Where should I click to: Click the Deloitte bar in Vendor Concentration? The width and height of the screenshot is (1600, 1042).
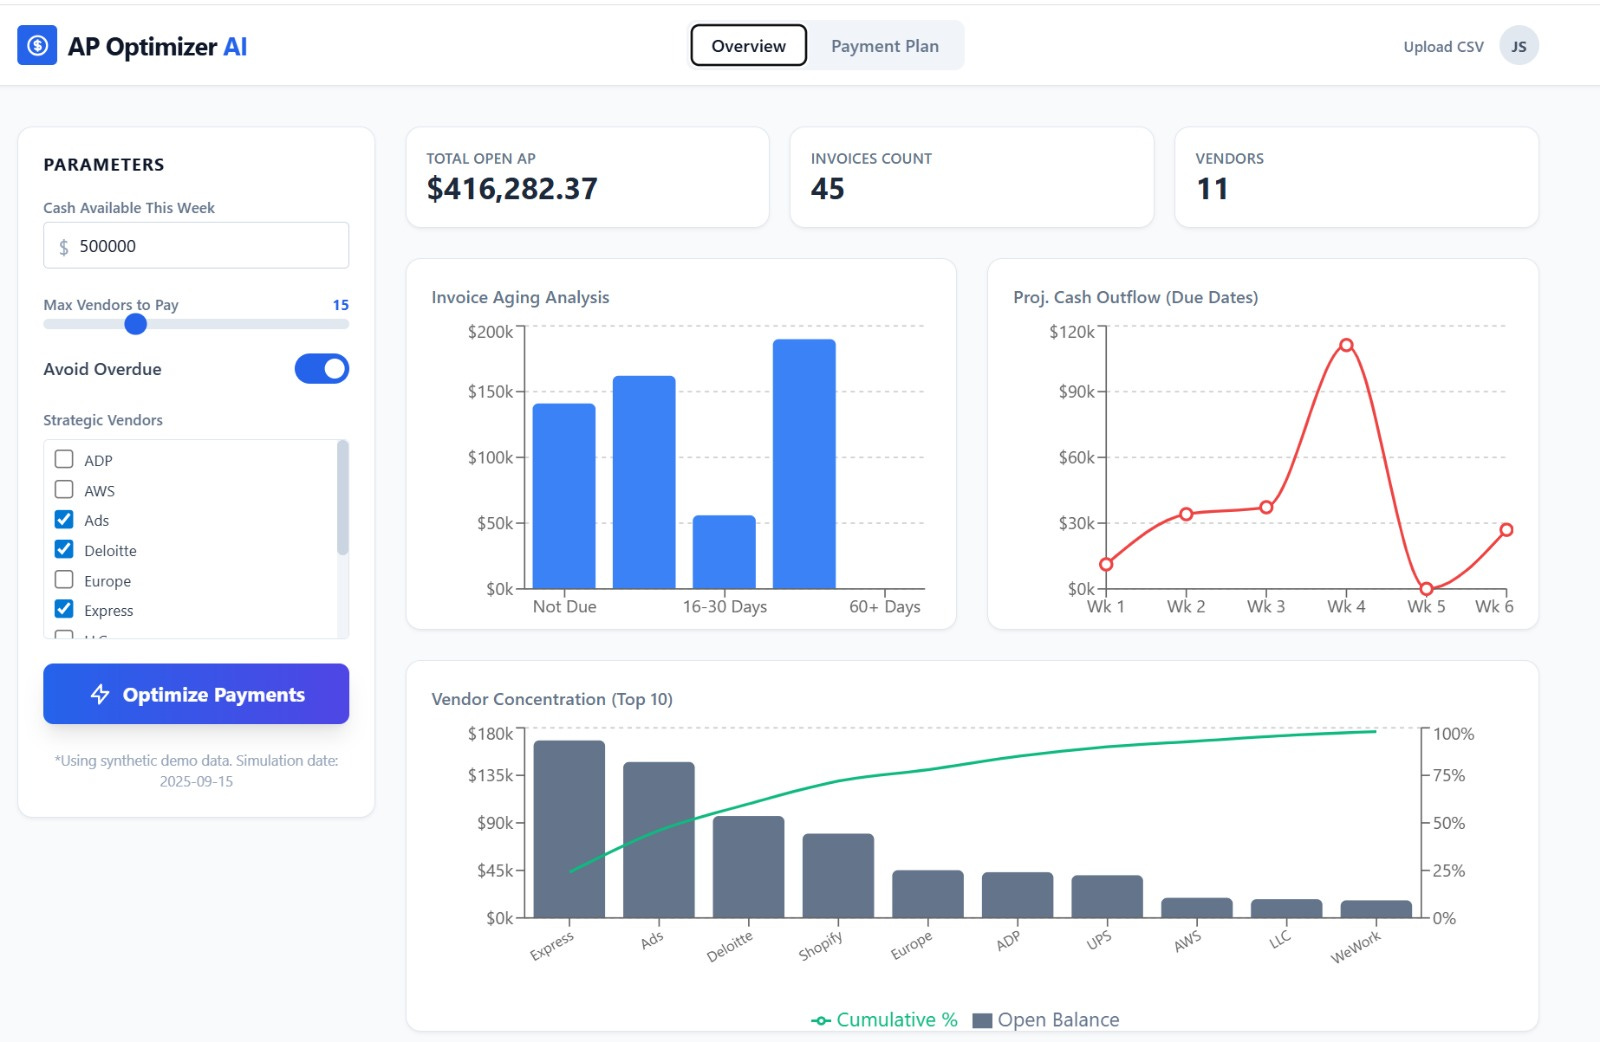coord(749,867)
